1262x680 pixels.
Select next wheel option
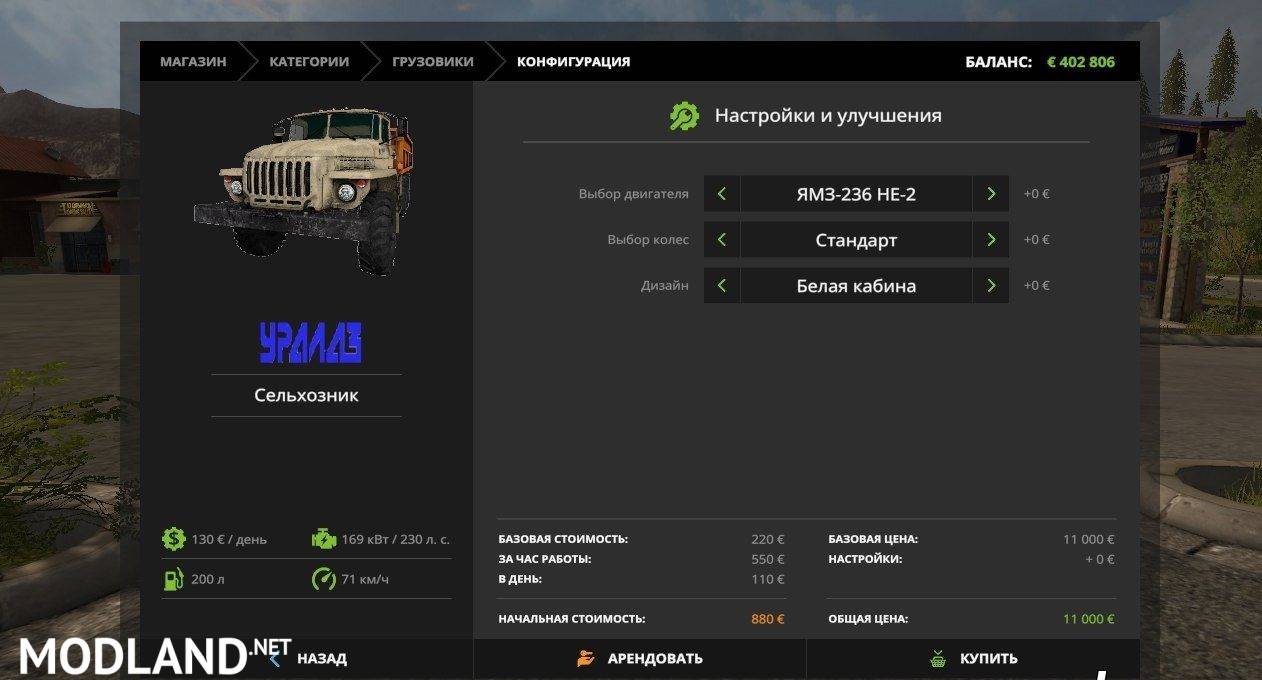click(990, 240)
